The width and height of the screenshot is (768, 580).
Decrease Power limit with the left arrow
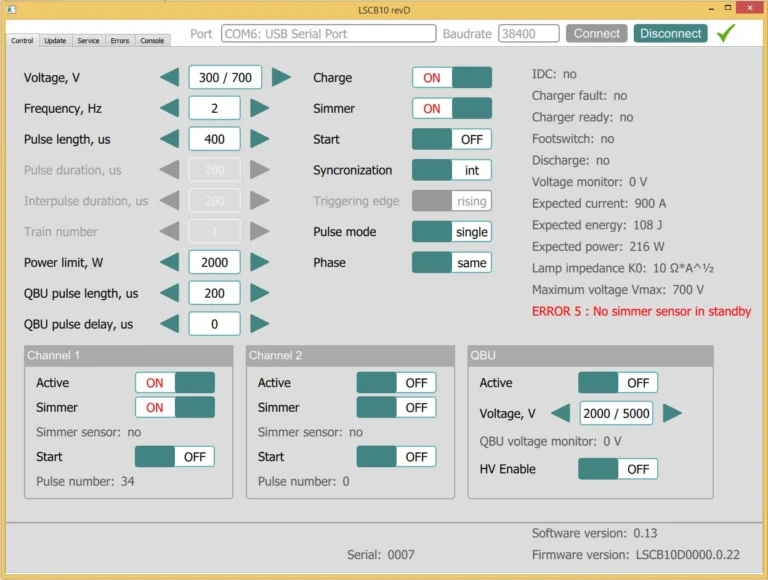coord(170,263)
